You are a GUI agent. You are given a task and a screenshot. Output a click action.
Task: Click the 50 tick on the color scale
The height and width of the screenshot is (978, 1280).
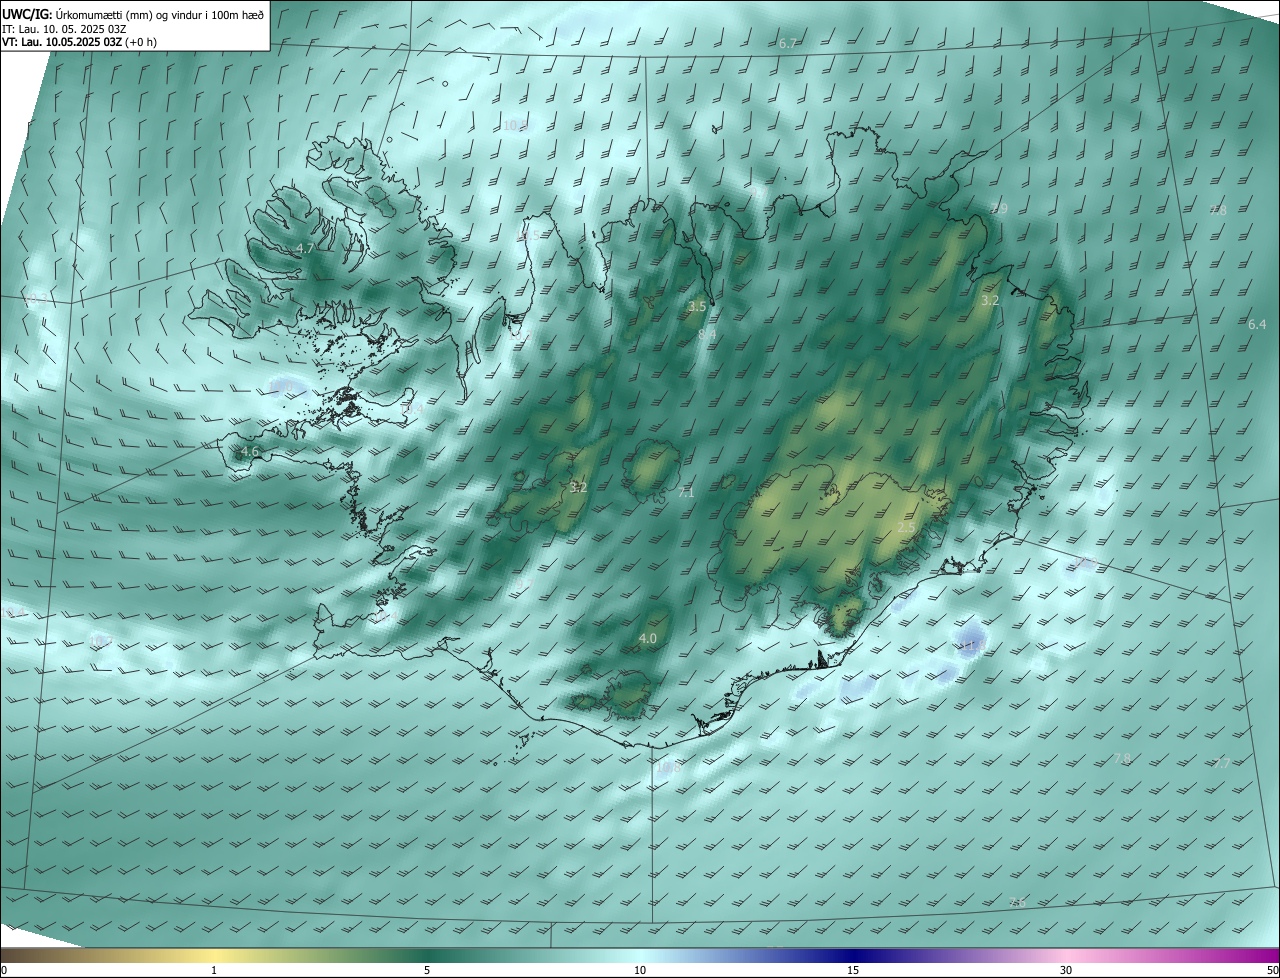click(1273, 971)
